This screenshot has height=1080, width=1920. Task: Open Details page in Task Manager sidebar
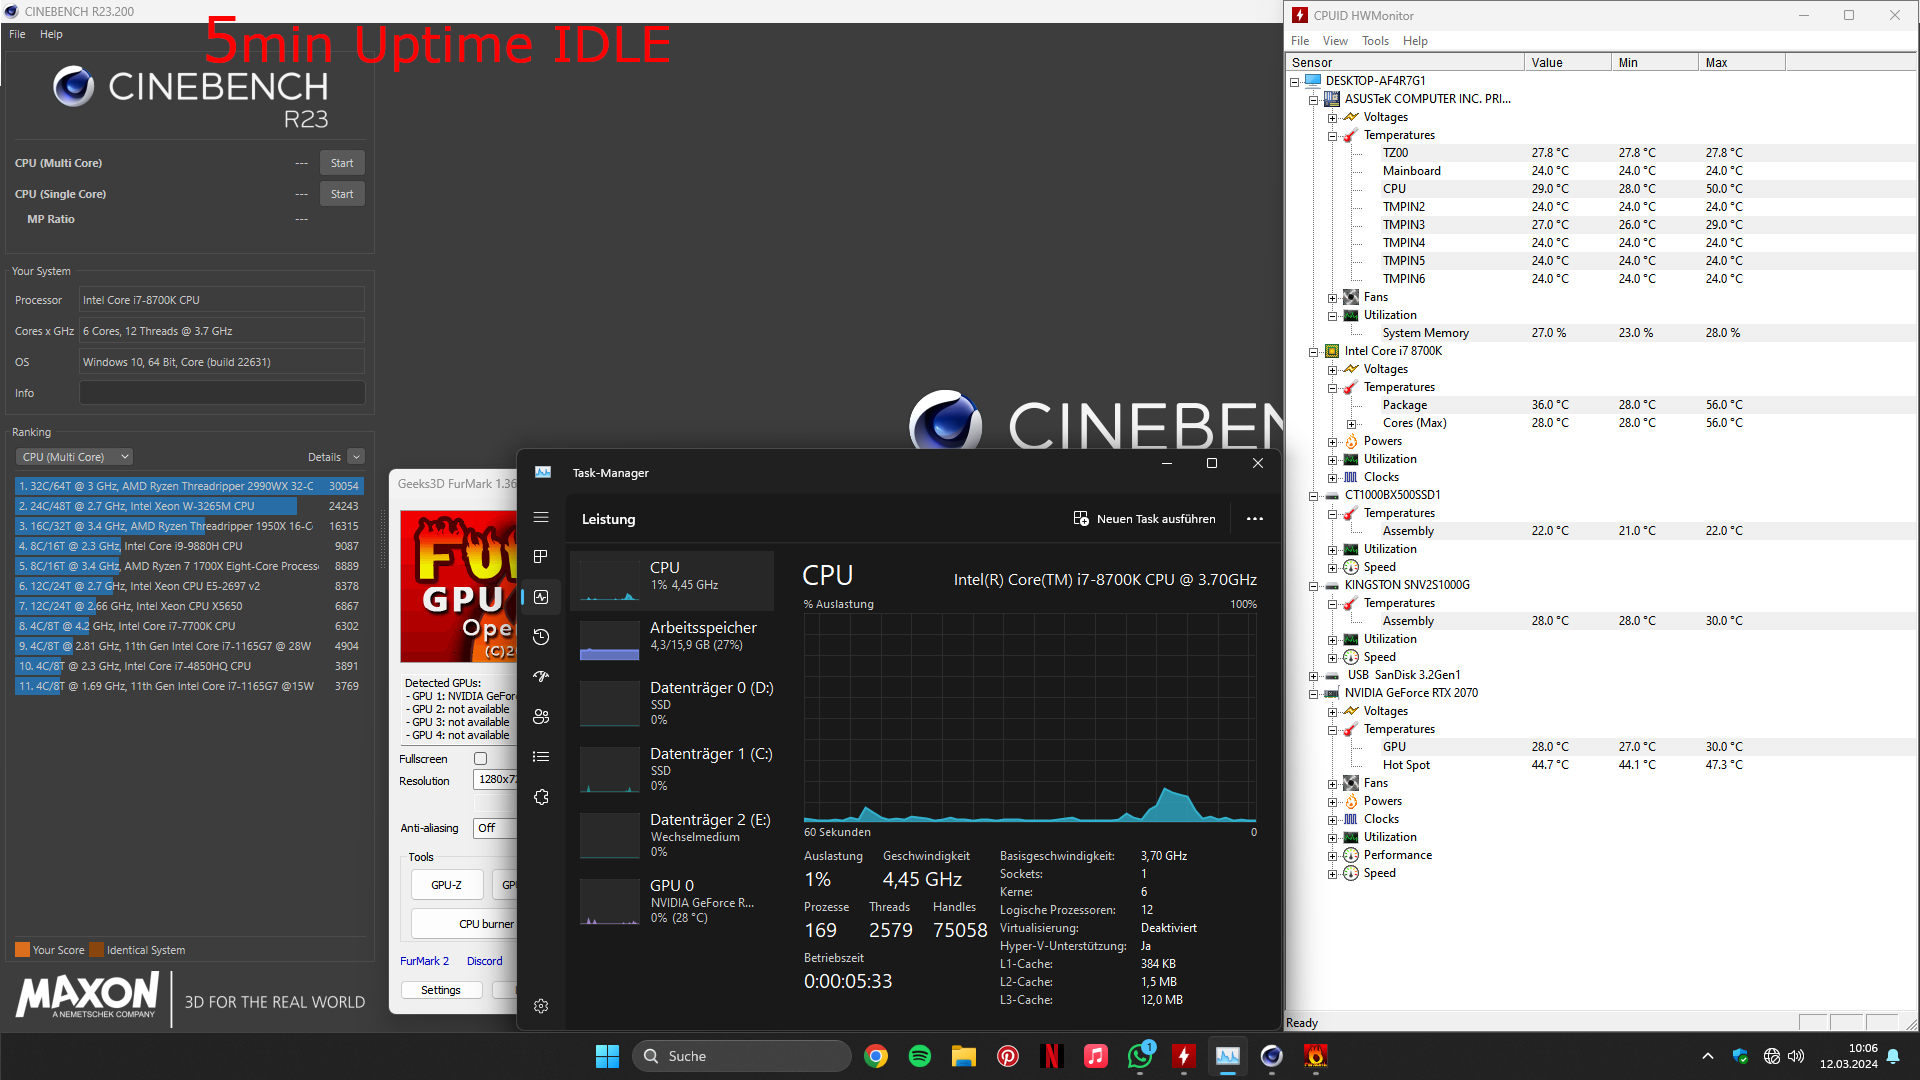(541, 757)
